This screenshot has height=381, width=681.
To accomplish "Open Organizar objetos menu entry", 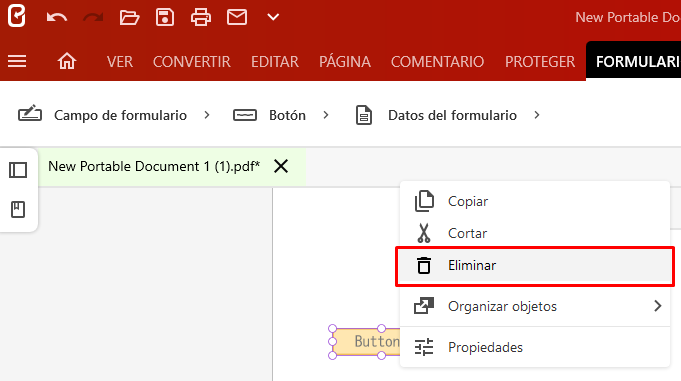I will point(535,306).
